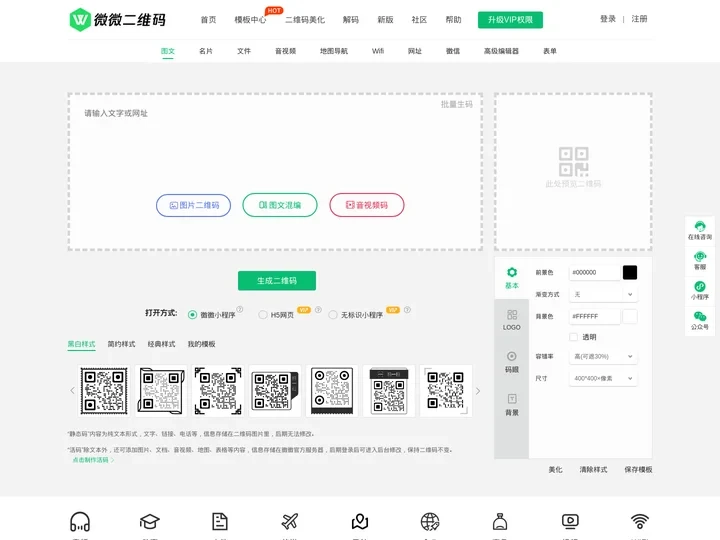
Task: Select the 简约样式 style tab
Action: 121,344
